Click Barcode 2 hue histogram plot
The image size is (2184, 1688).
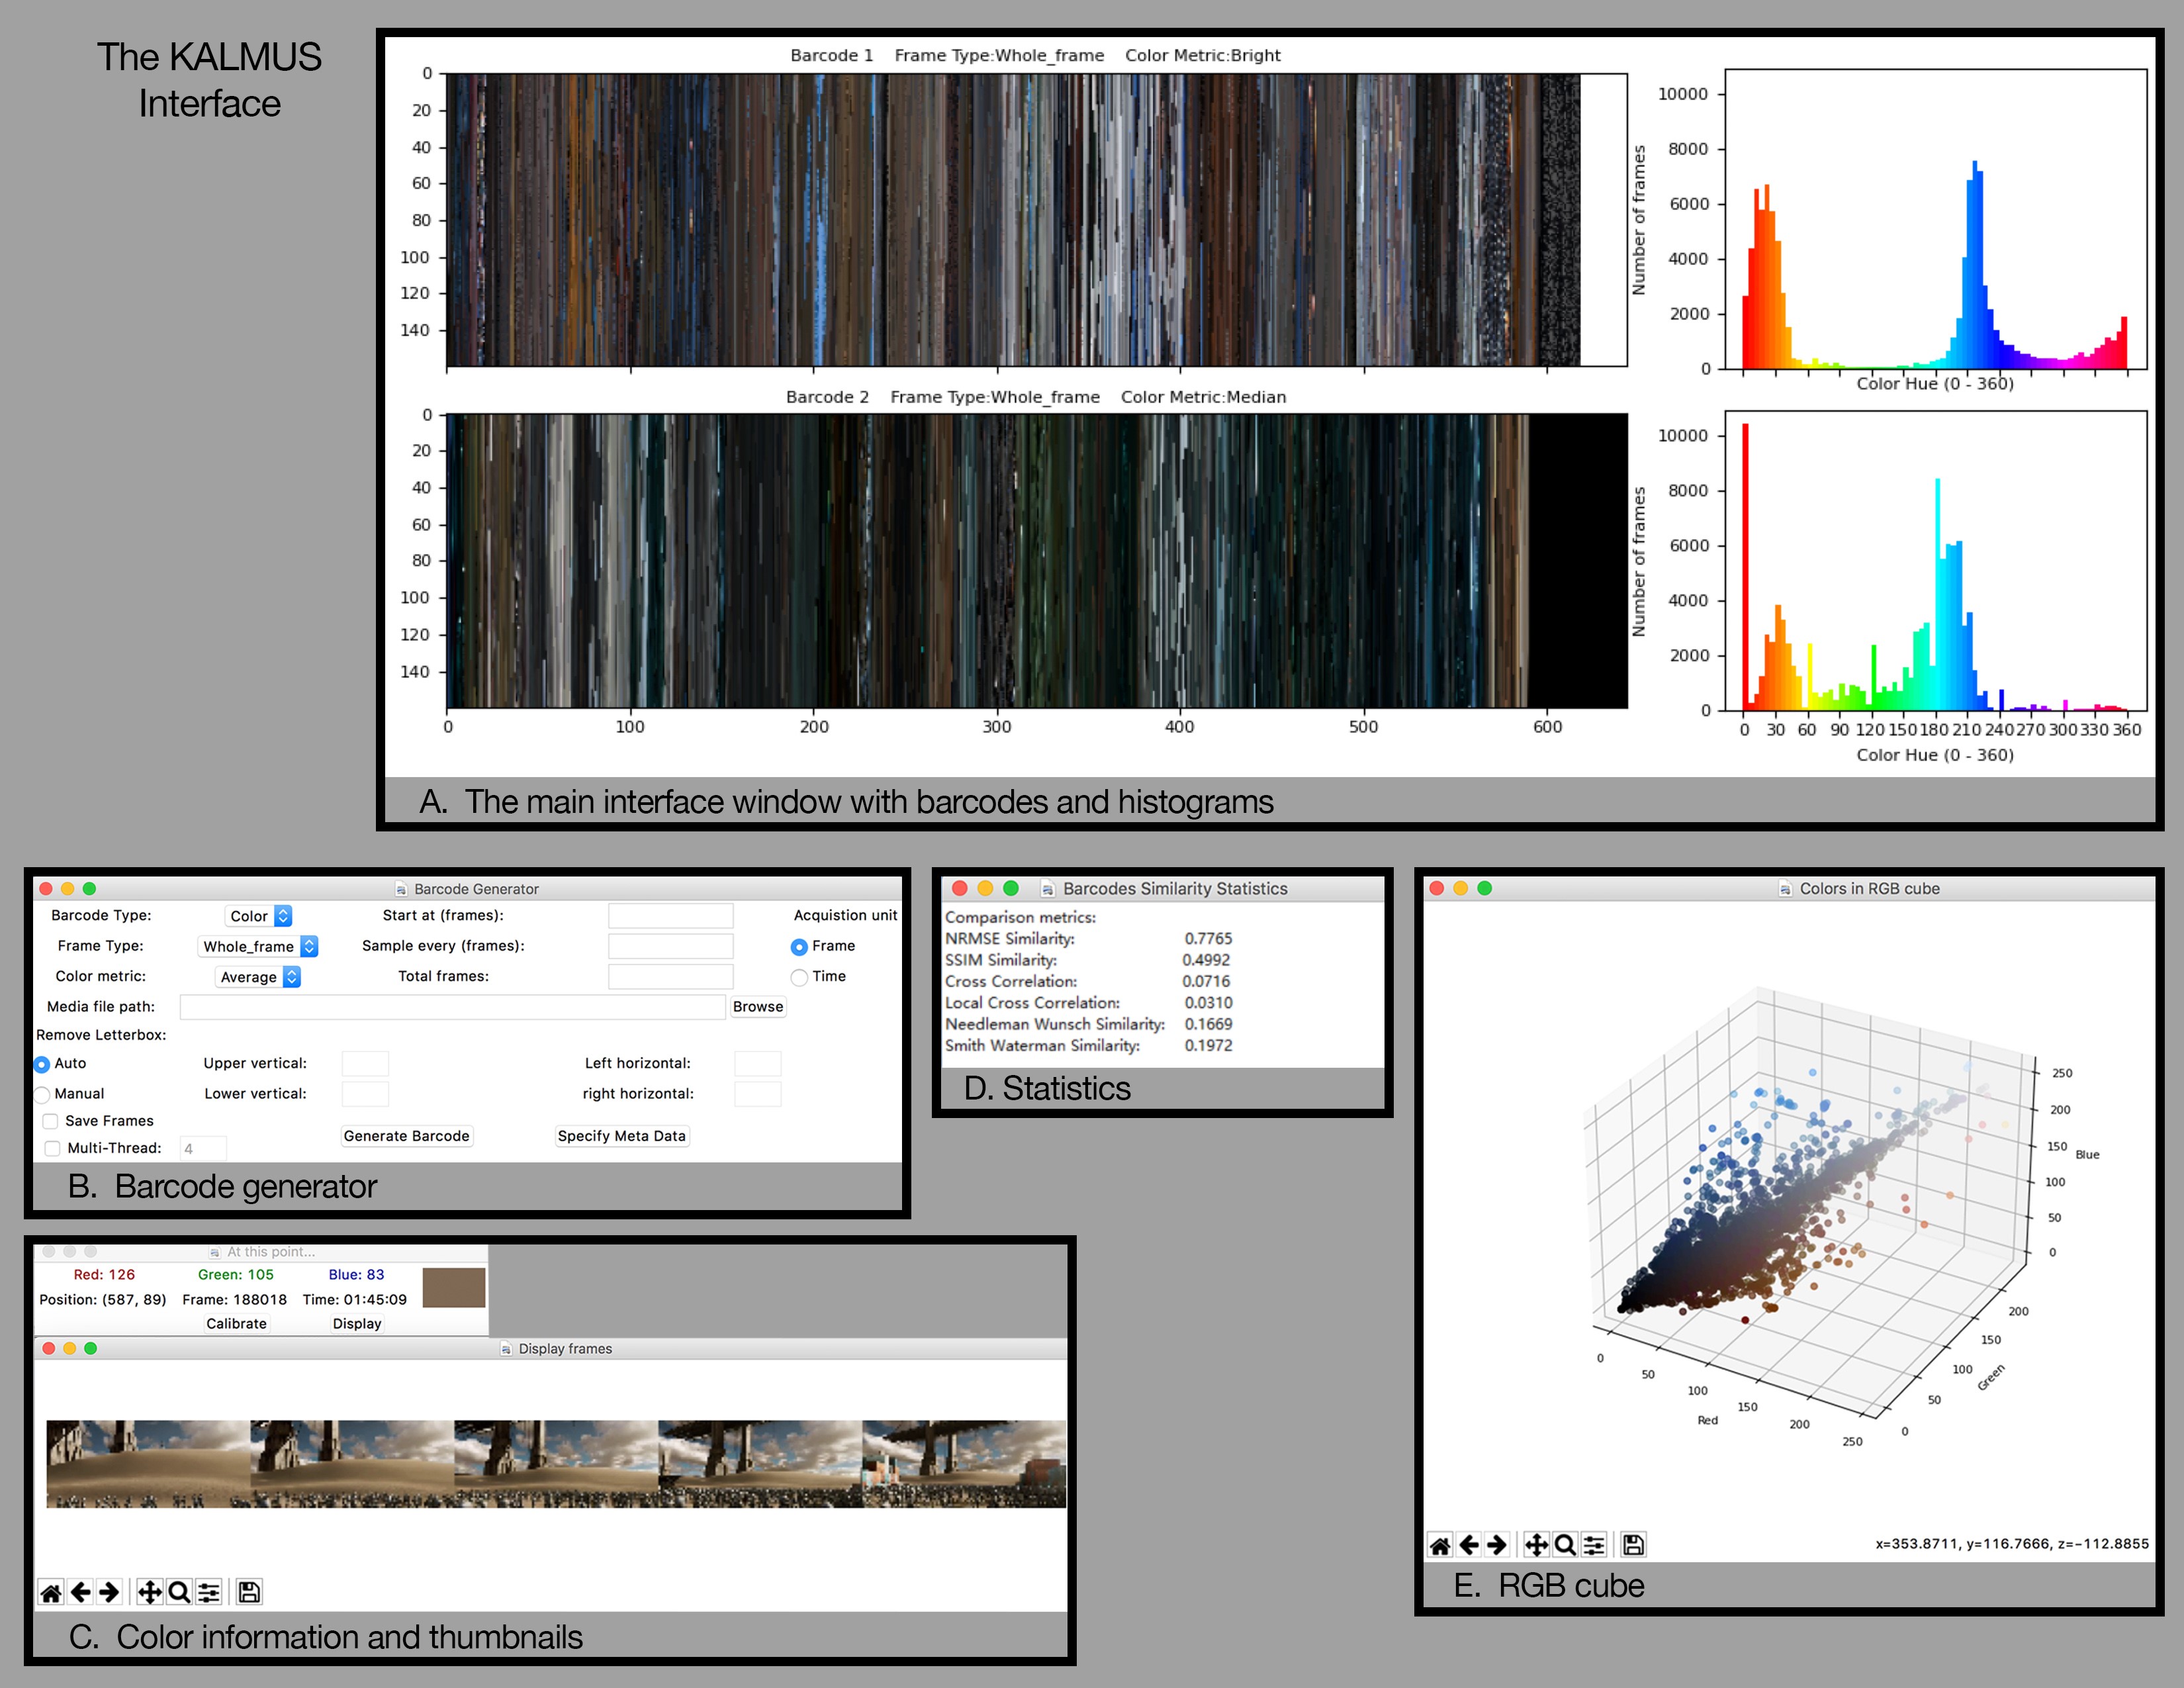click(1936, 561)
